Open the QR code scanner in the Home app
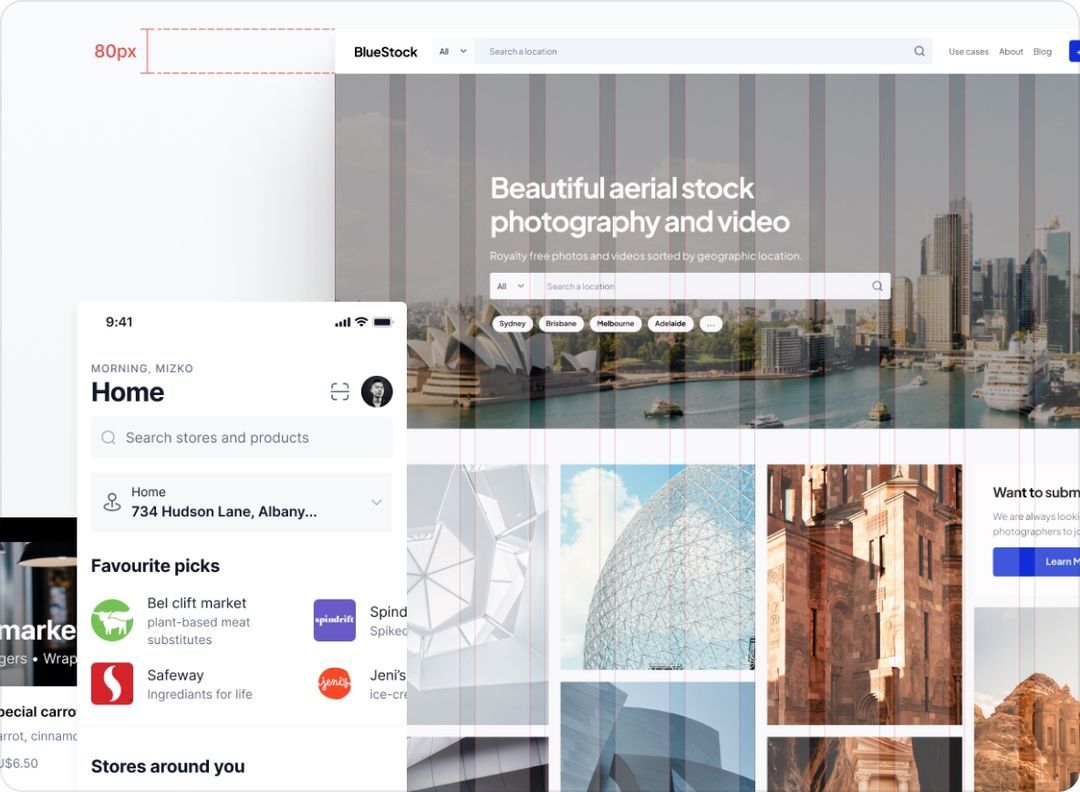This screenshot has width=1080, height=792. 340,391
